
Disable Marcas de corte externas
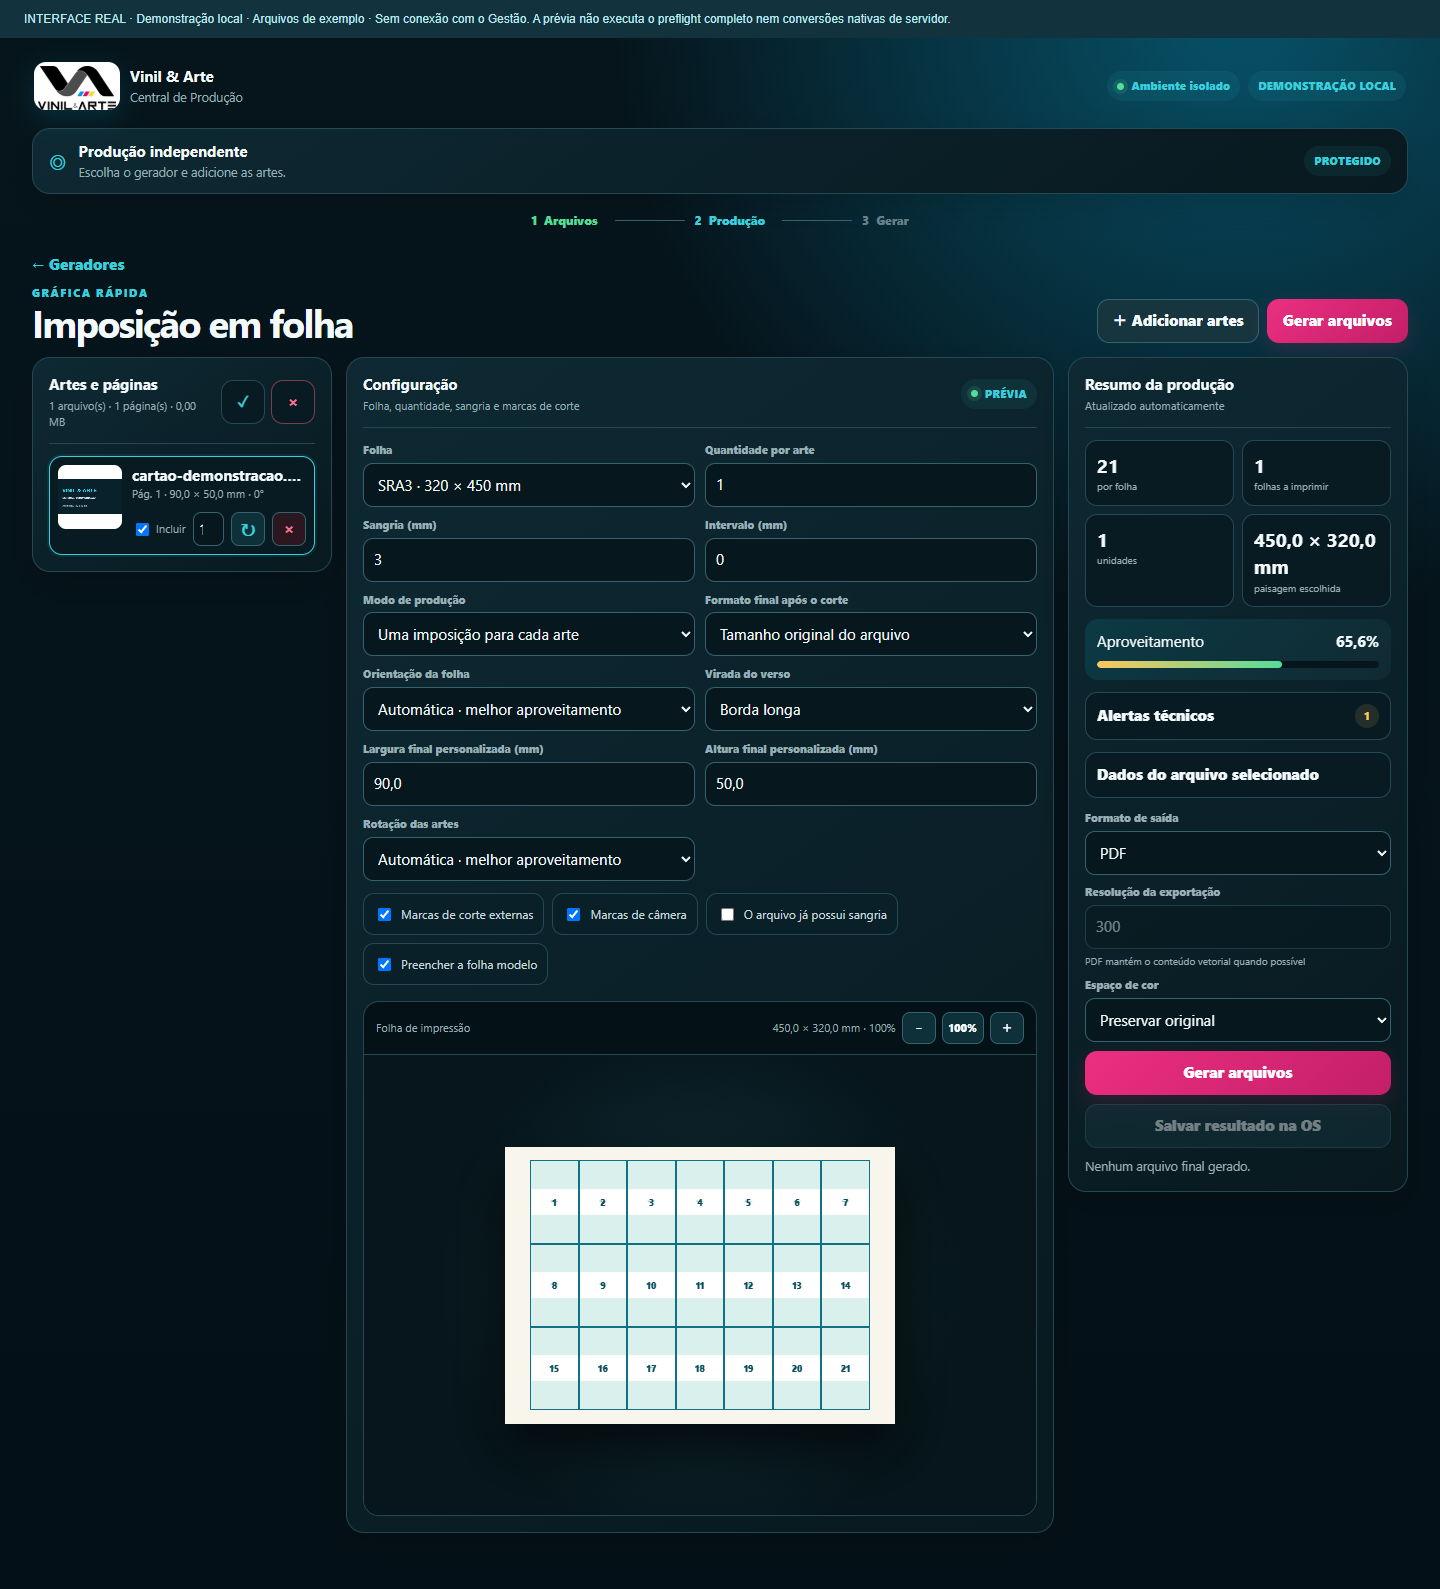click(x=384, y=914)
